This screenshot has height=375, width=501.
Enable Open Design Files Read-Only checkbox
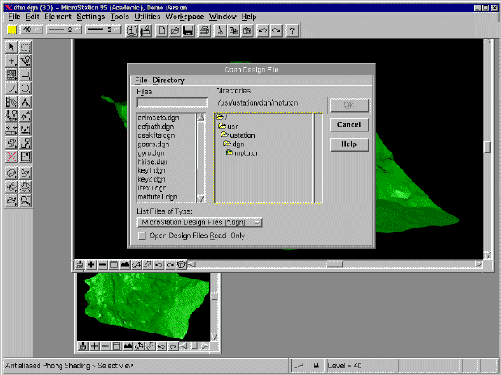pos(142,236)
